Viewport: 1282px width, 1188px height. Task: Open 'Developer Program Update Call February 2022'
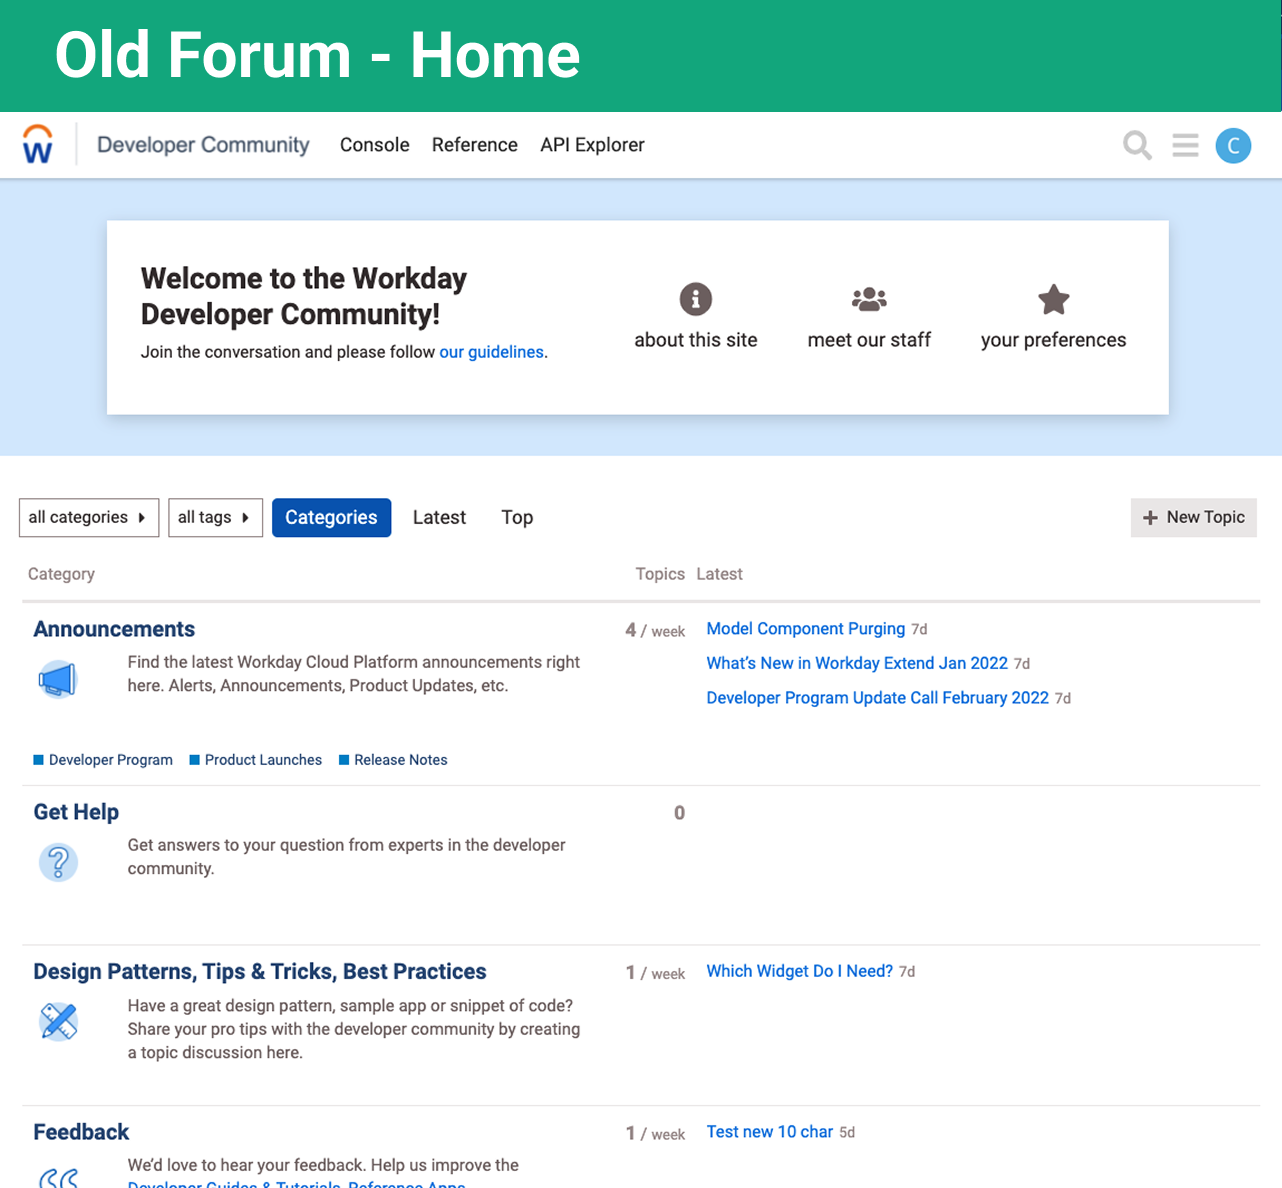pyautogui.click(x=878, y=698)
